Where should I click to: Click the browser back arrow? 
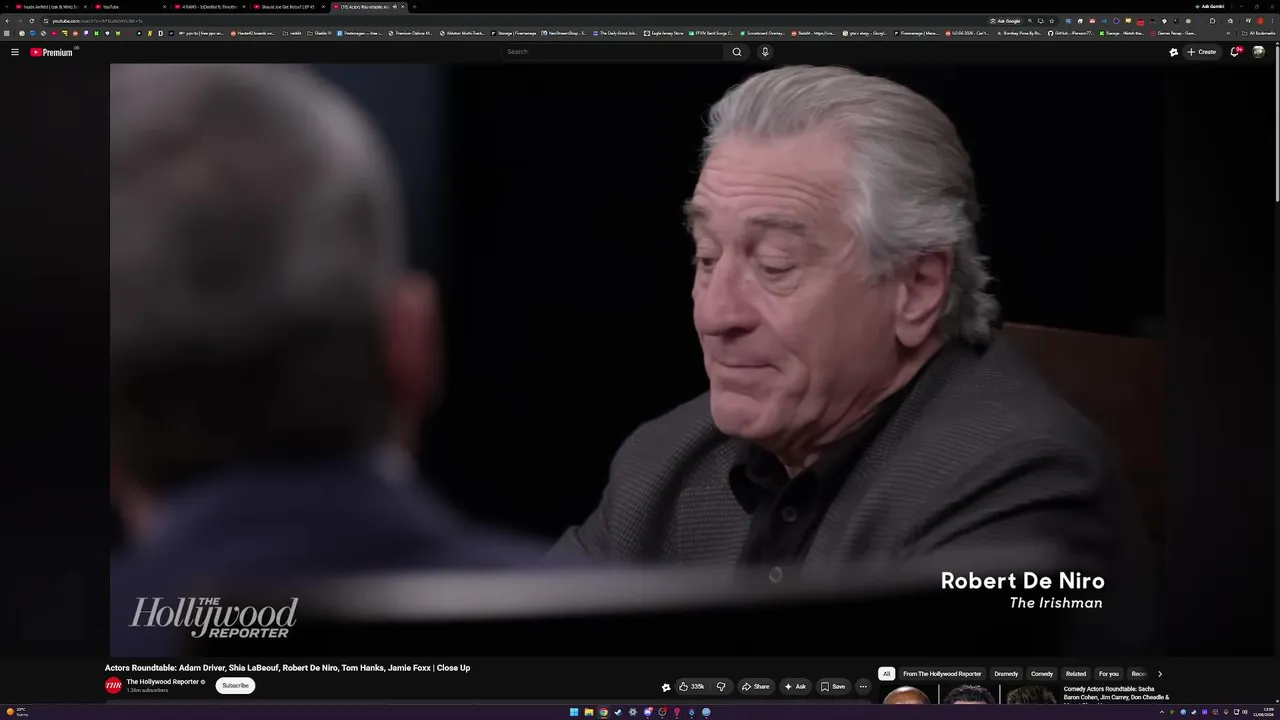pos(7,20)
